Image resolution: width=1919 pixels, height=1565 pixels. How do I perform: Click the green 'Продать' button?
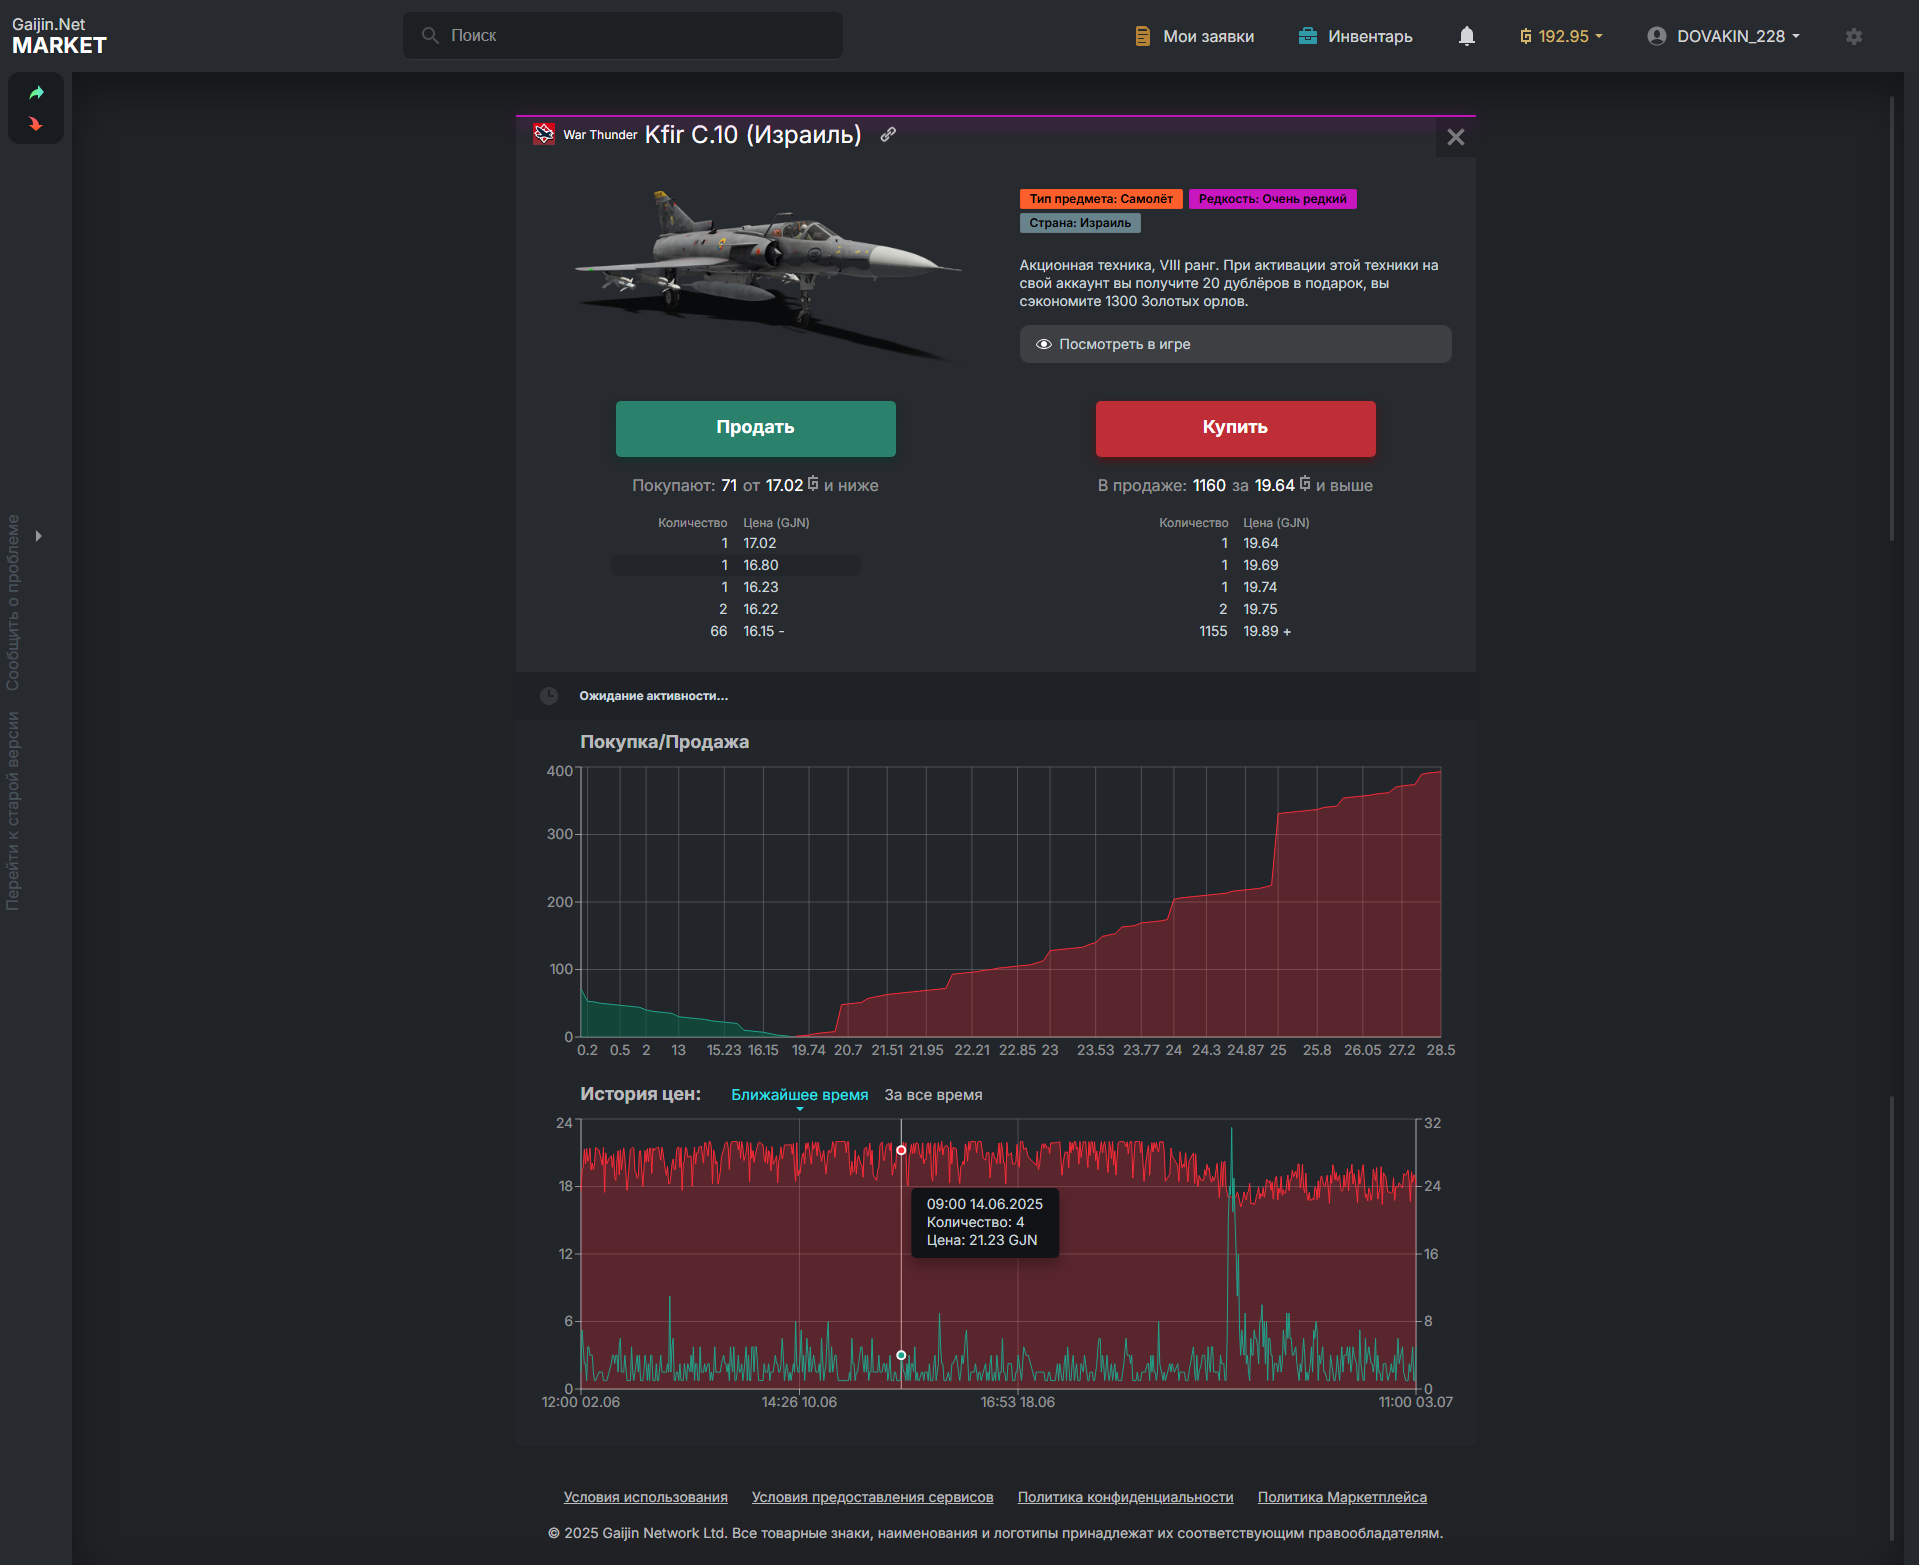click(755, 428)
